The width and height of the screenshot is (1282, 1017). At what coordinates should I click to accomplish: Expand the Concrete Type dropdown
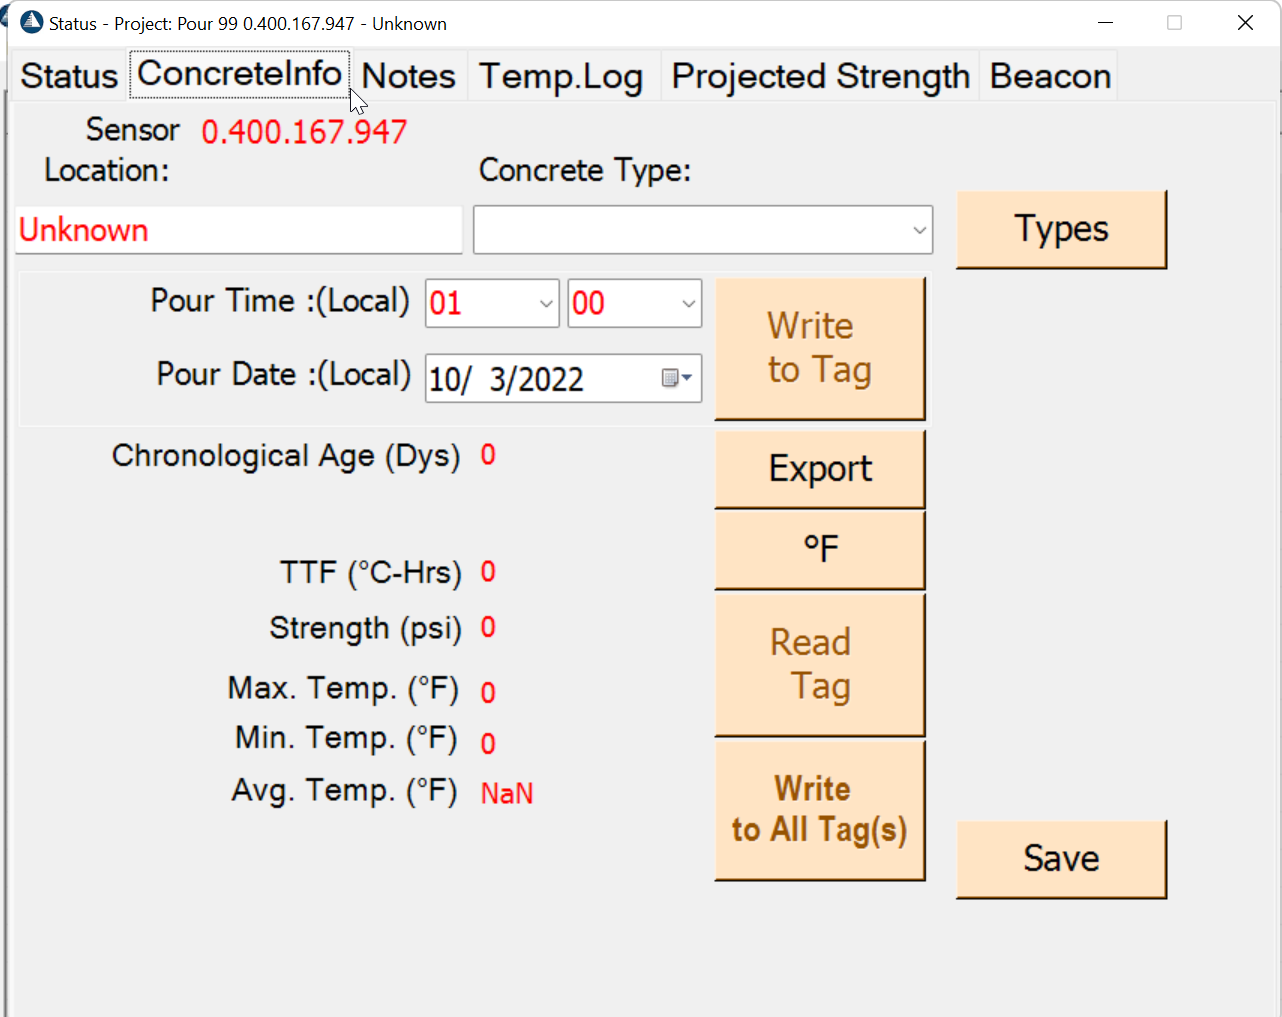(703, 230)
